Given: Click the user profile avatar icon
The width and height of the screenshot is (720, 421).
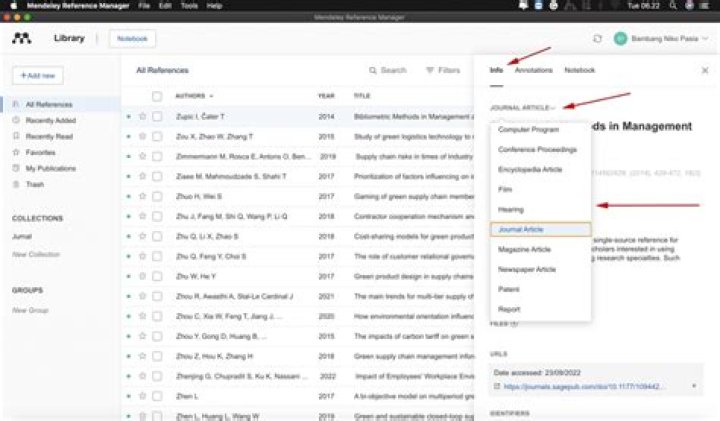Looking at the screenshot, I should pos(620,39).
